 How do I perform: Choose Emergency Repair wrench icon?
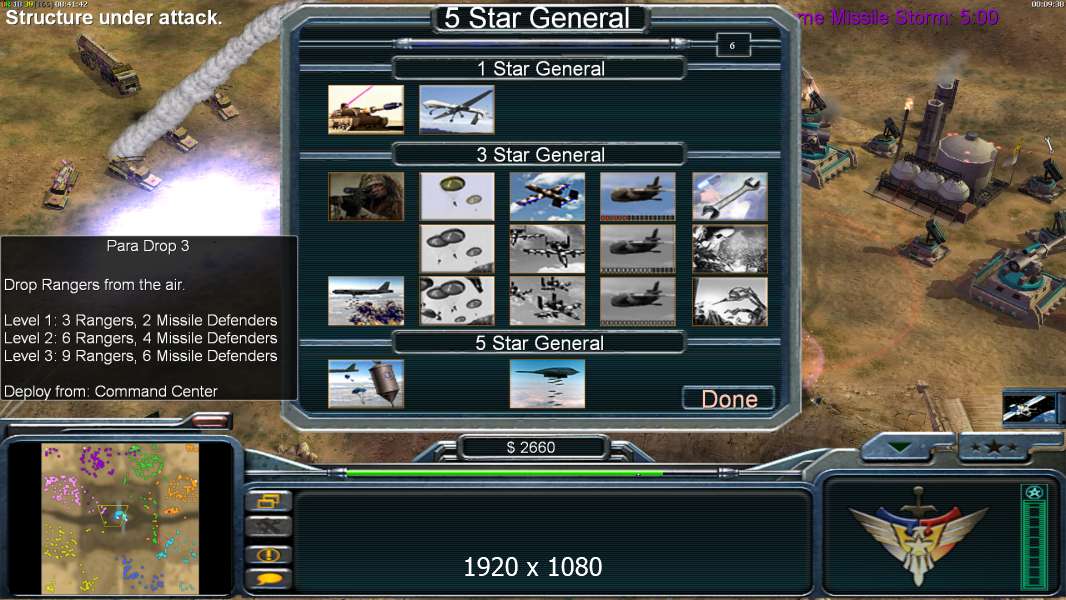[x=729, y=196]
